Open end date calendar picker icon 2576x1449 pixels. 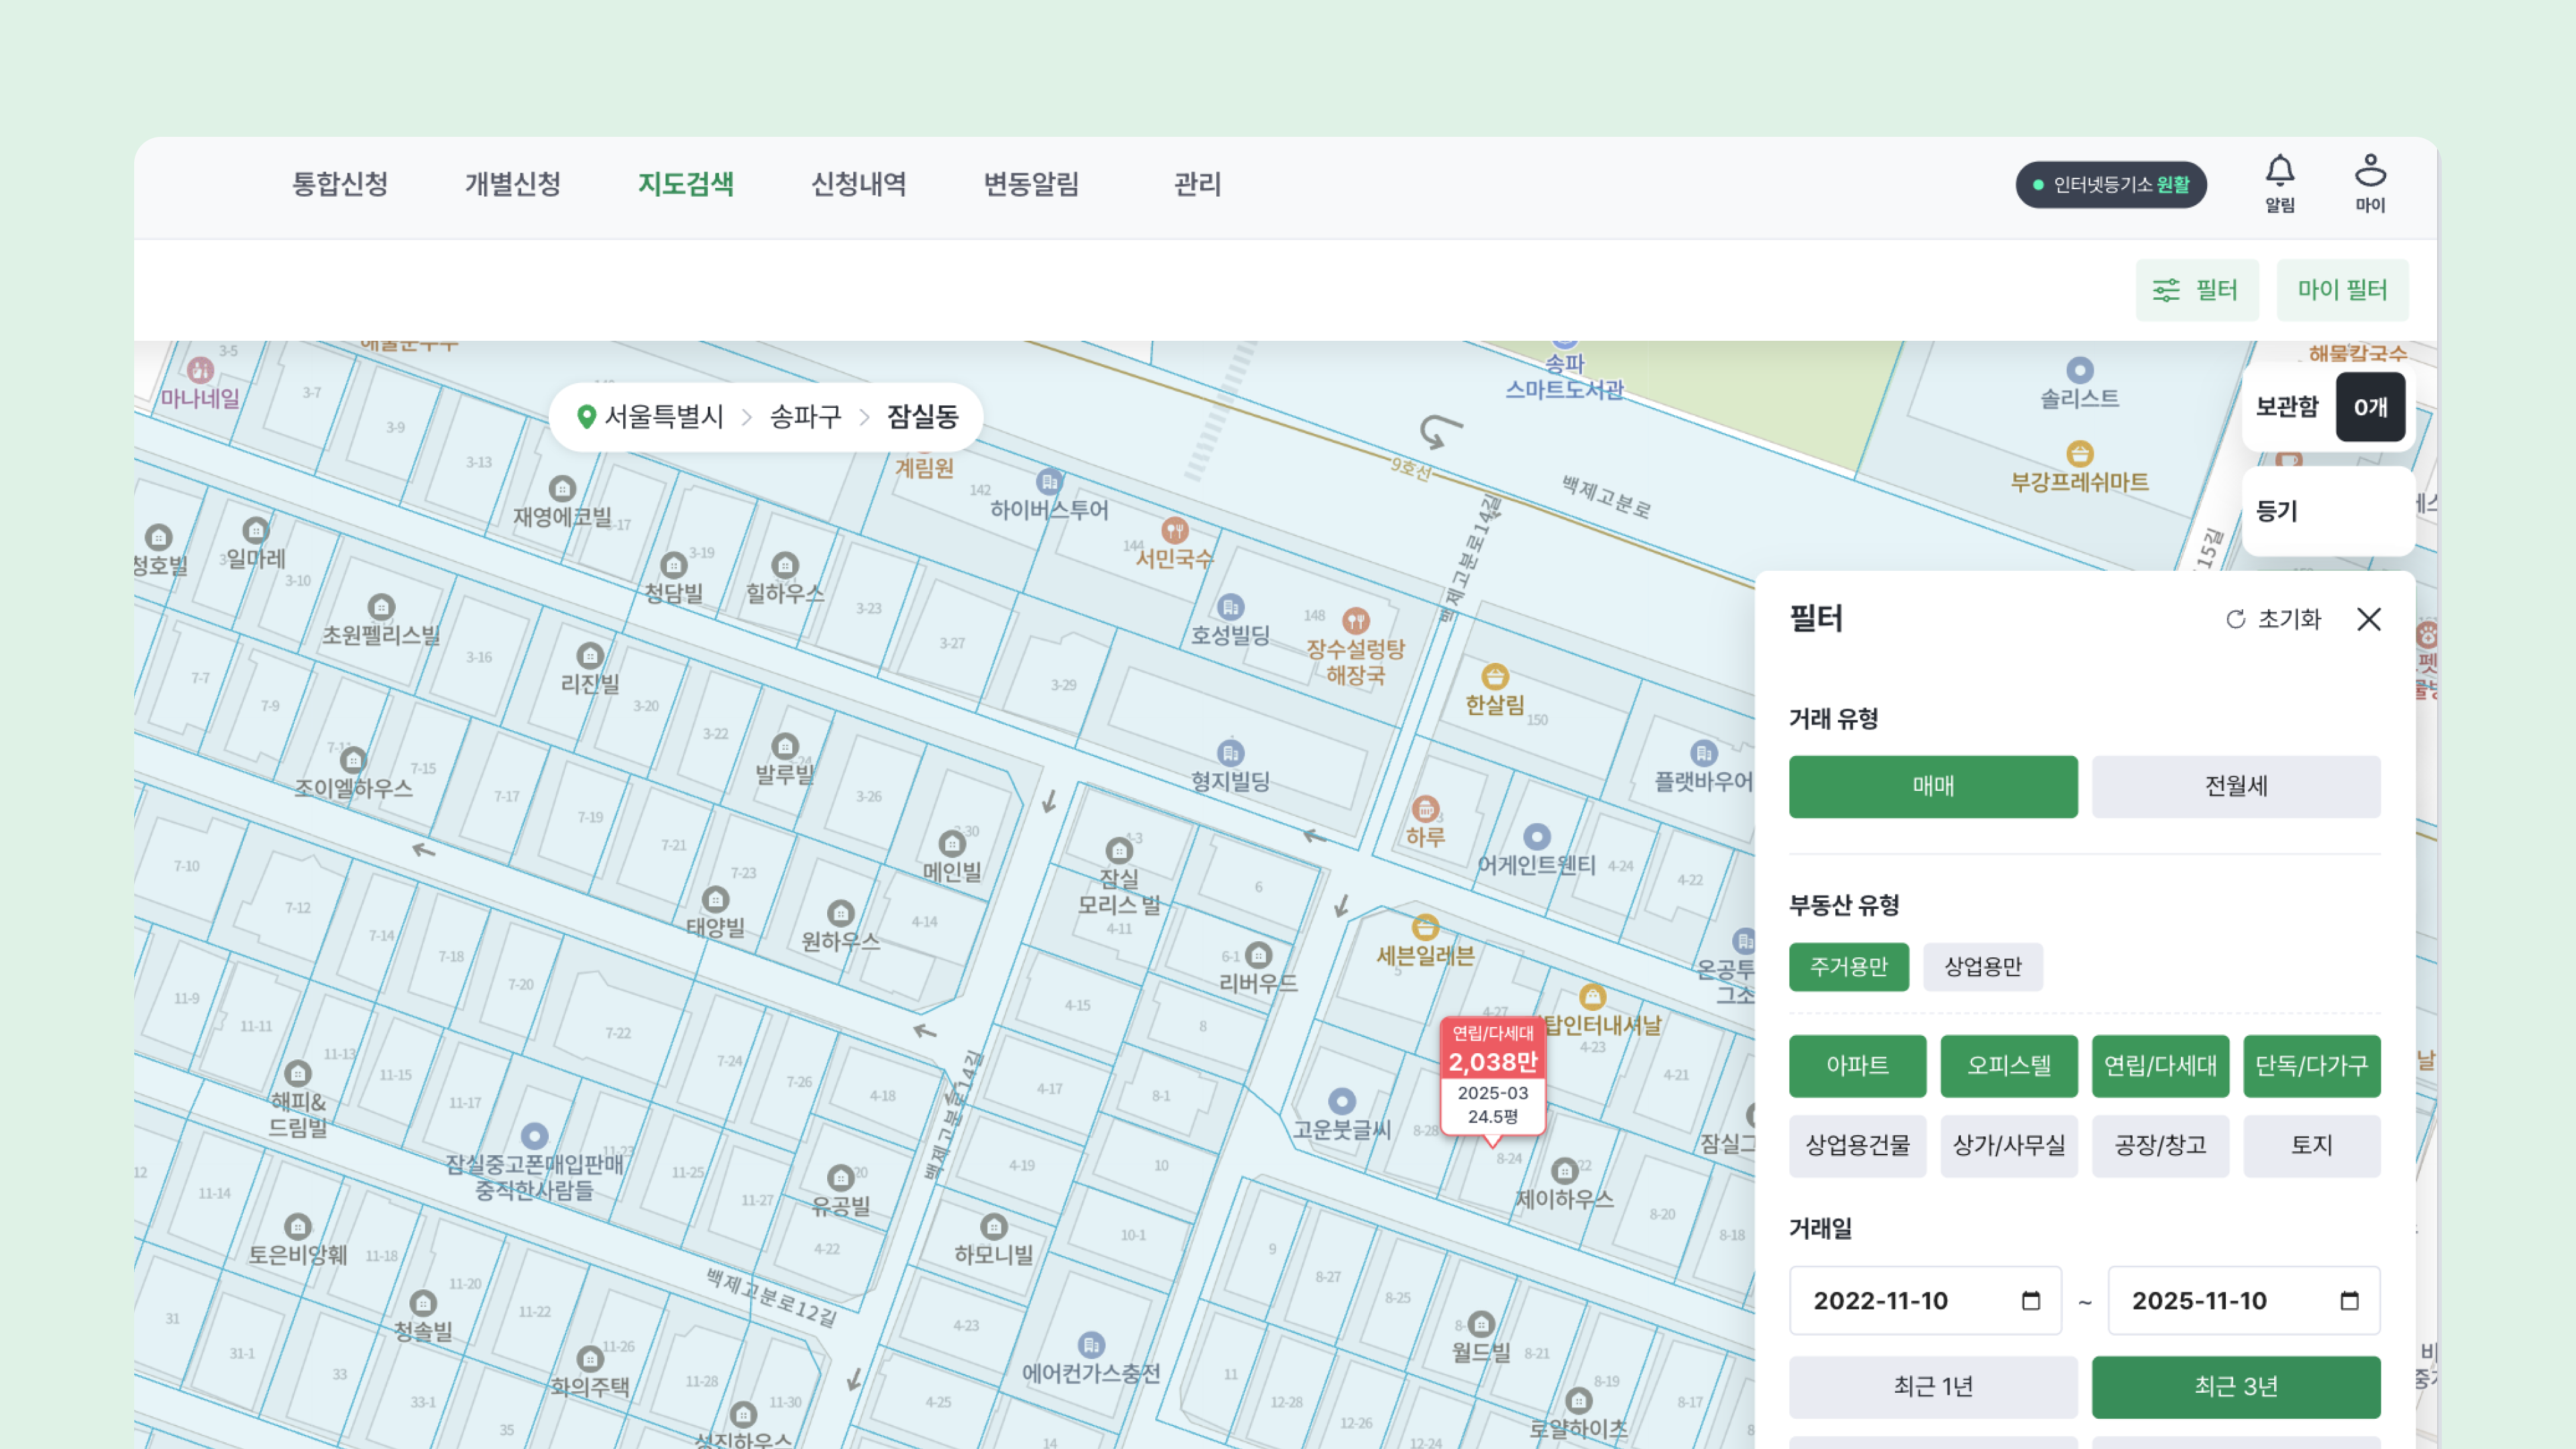2349,1300
